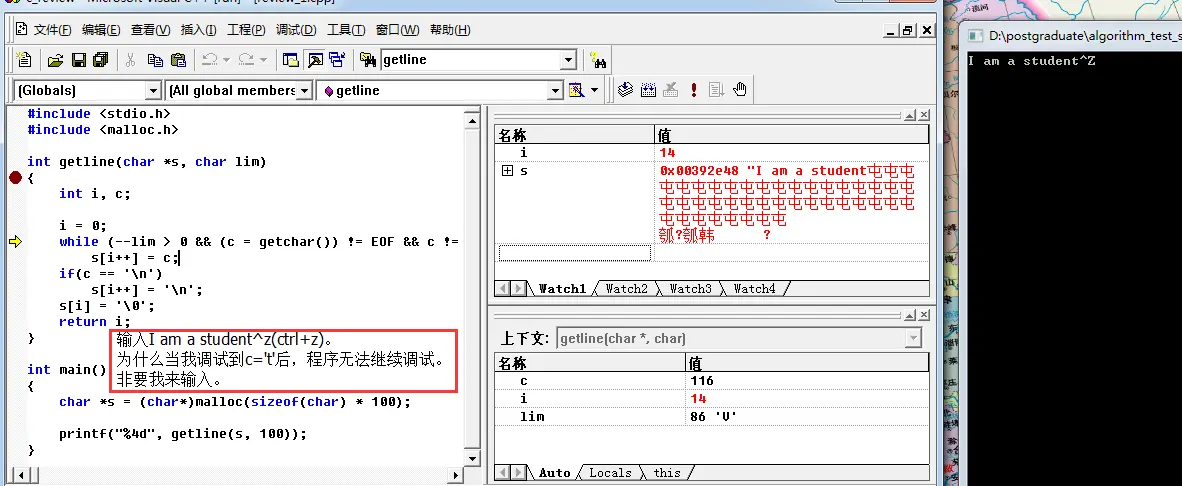Click the WizardBar actions wand icon

(x=576, y=90)
